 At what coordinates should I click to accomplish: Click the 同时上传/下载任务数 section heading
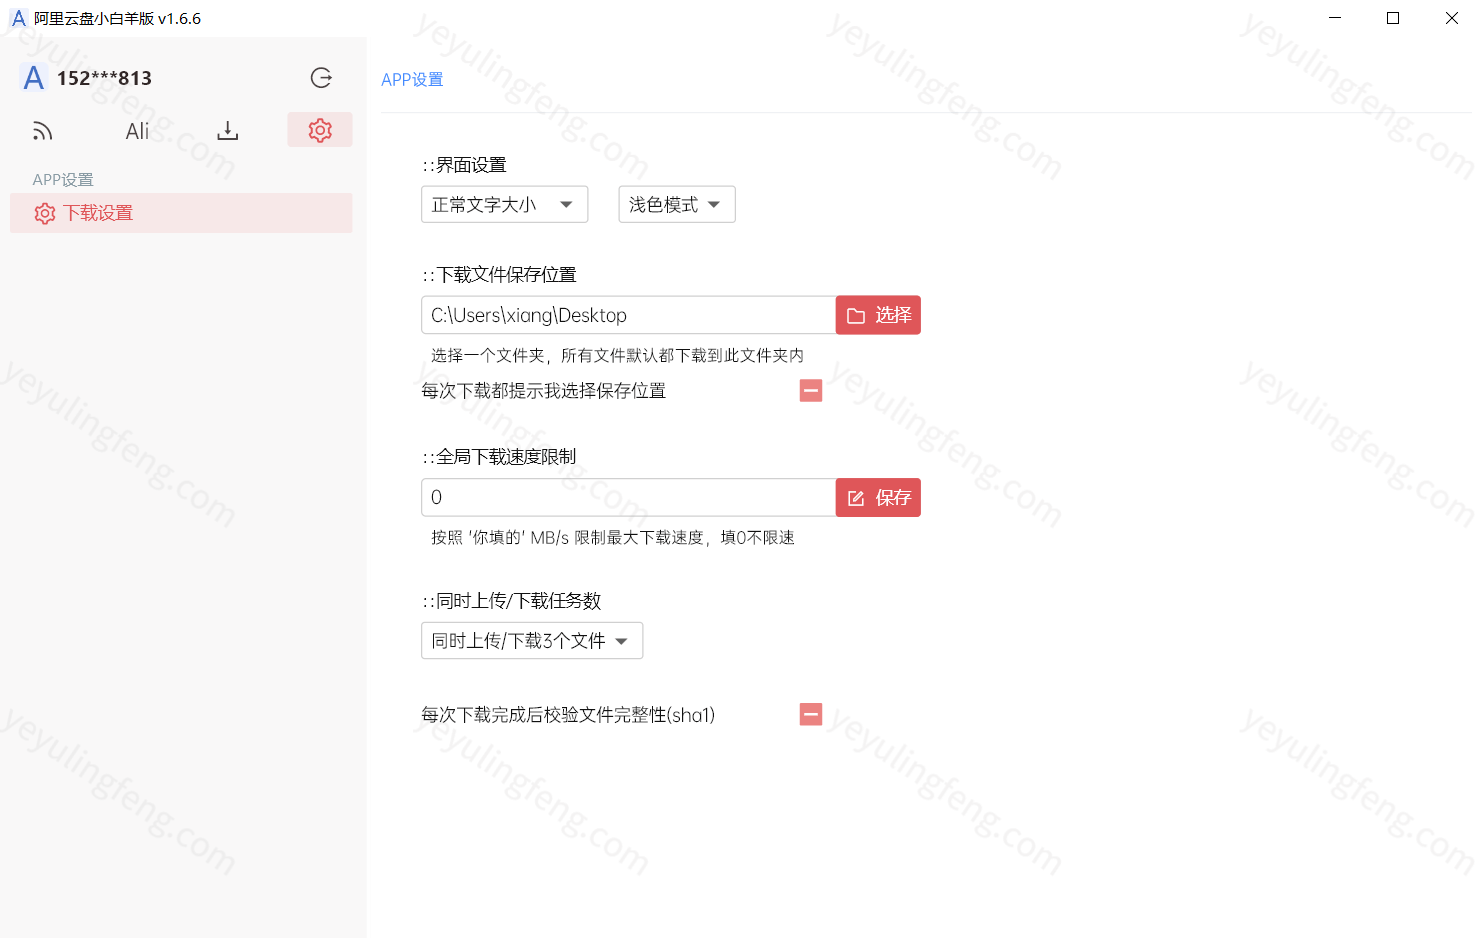coord(511,601)
